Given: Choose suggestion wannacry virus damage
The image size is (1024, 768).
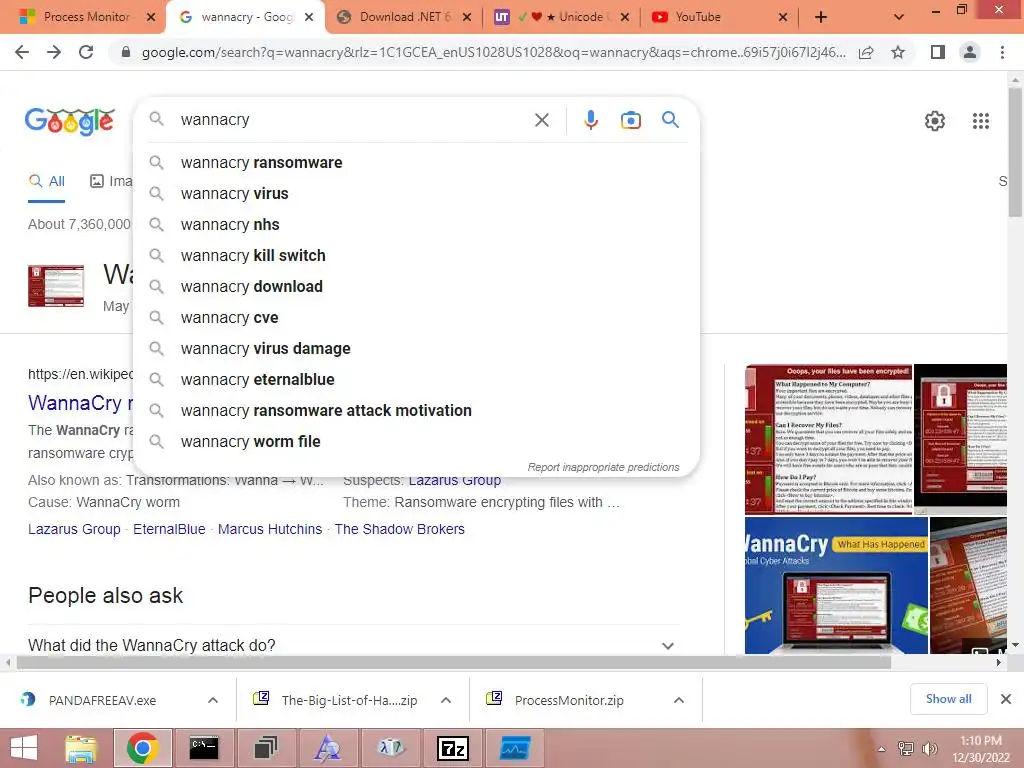Looking at the screenshot, I should tap(417, 349).
